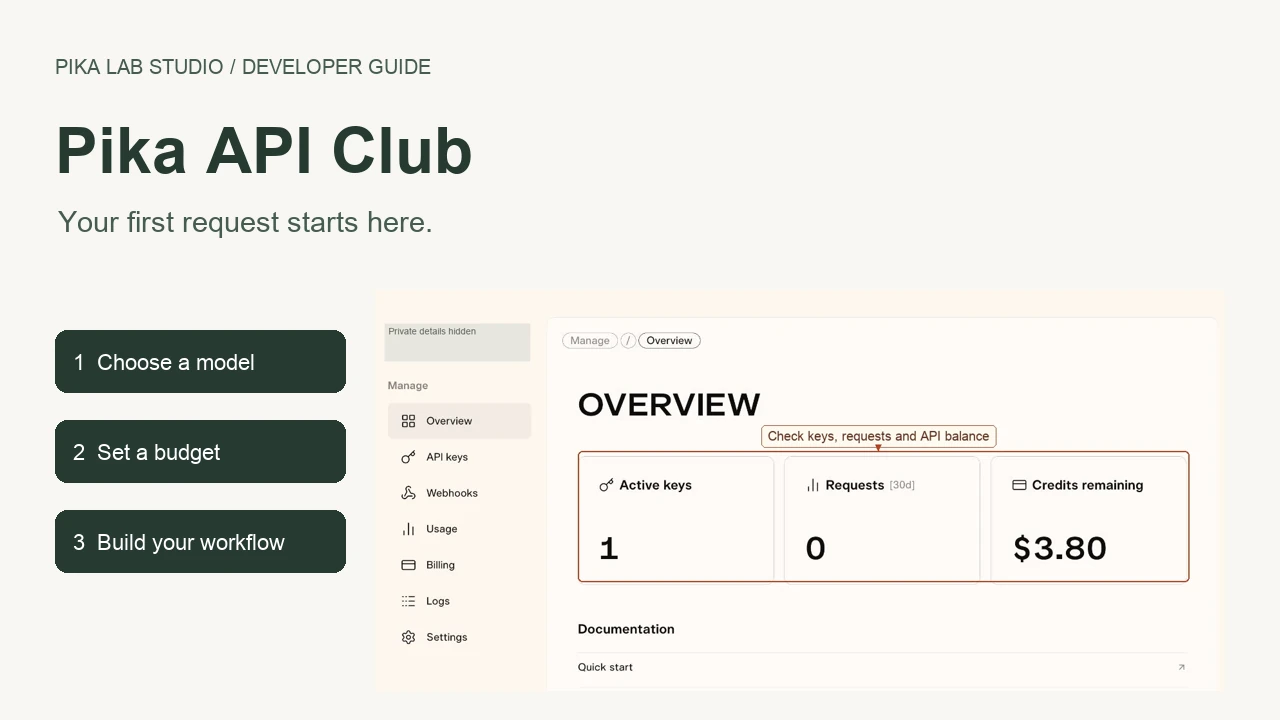Click the Quick start external link arrow
The width and height of the screenshot is (1280, 720).
pyautogui.click(x=1181, y=667)
